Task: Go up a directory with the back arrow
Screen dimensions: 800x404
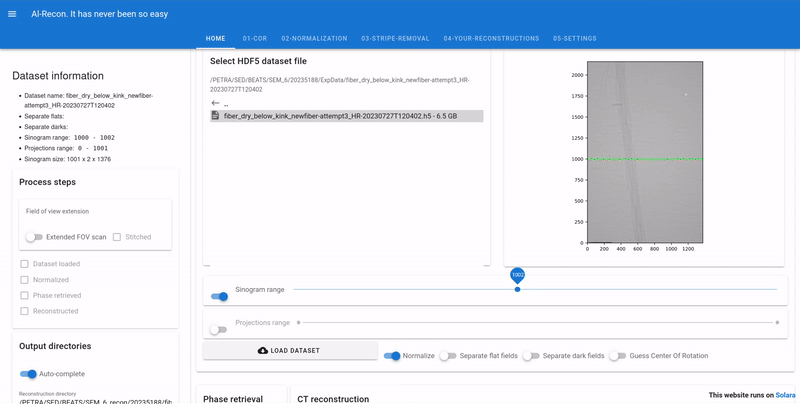Action: [215, 103]
